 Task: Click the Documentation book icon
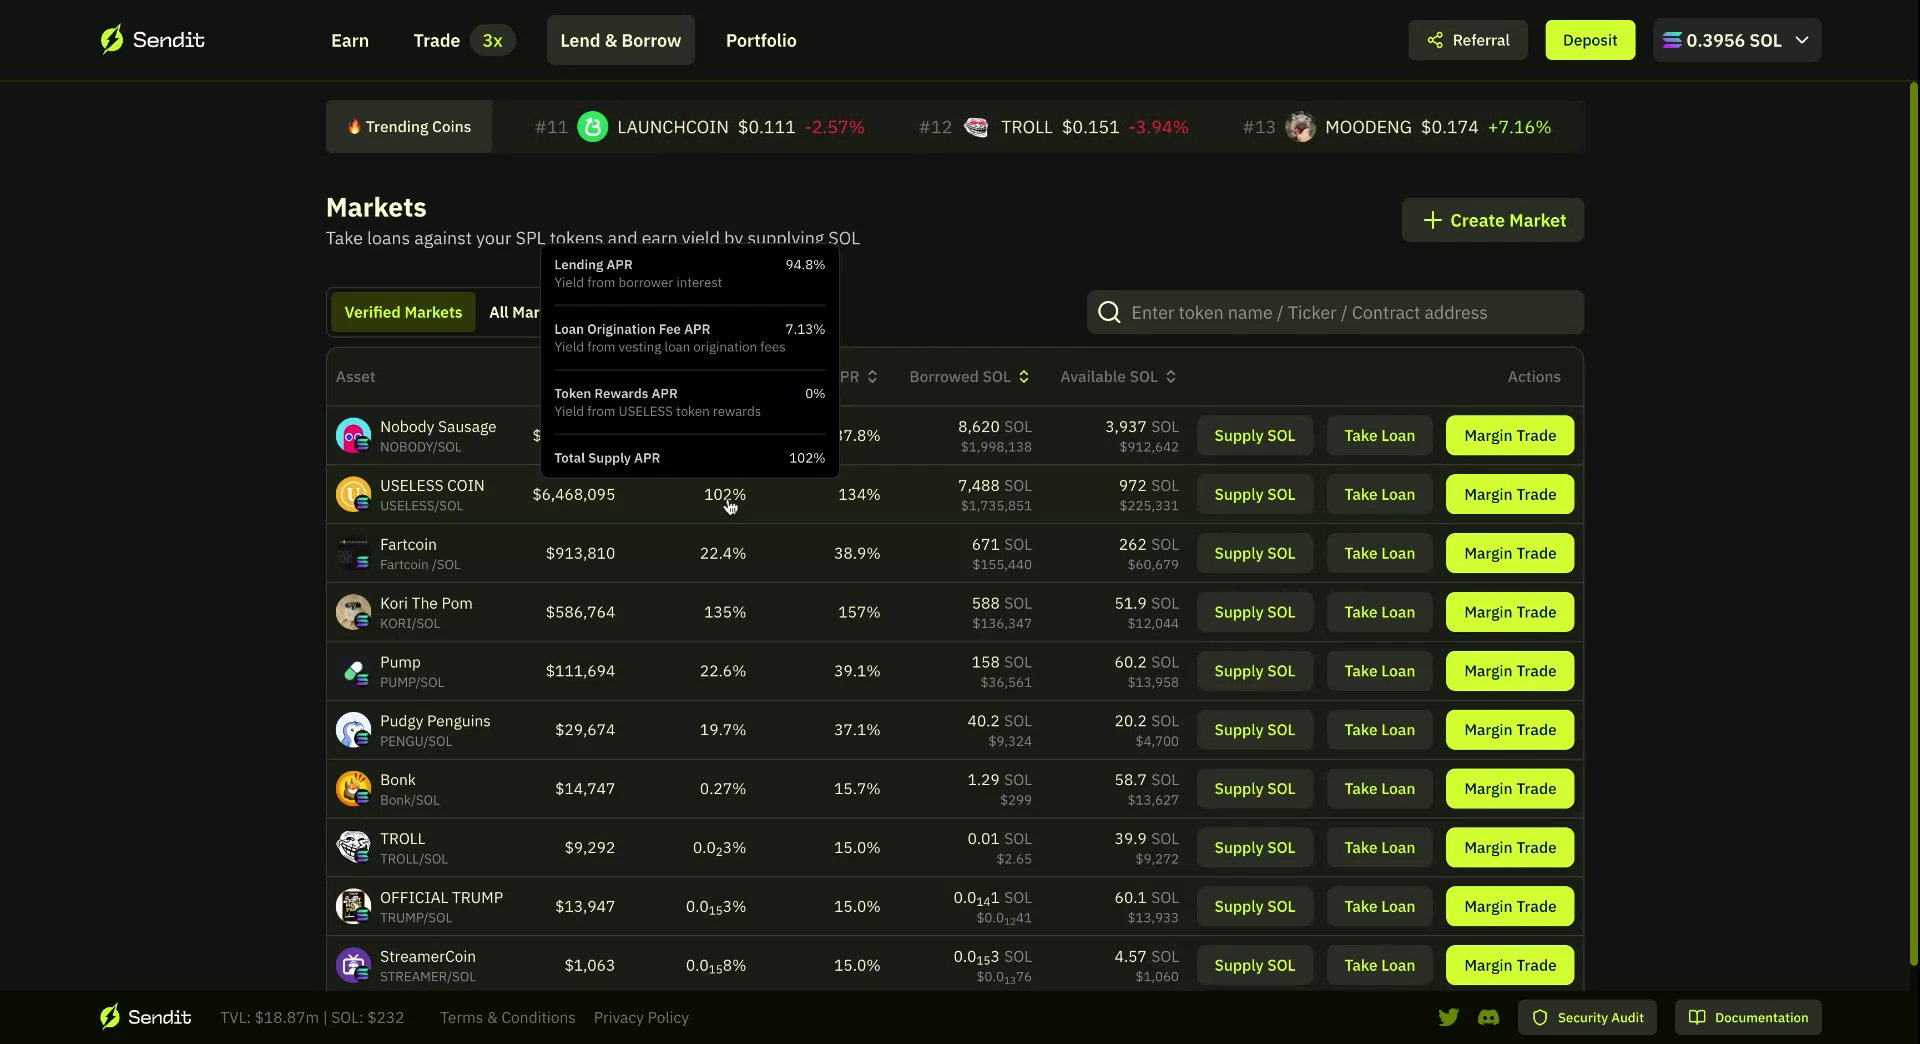[1697, 1017]
